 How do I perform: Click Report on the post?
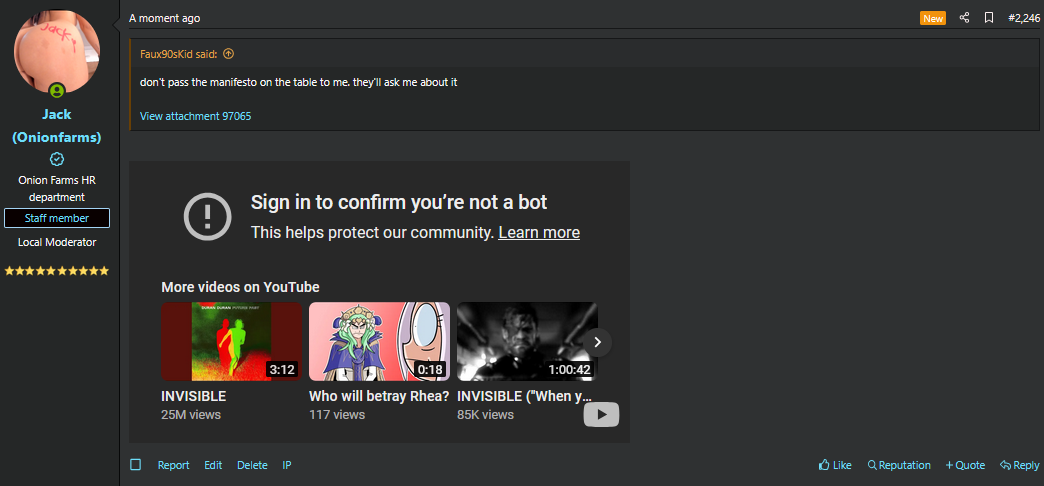click(173, 465)
